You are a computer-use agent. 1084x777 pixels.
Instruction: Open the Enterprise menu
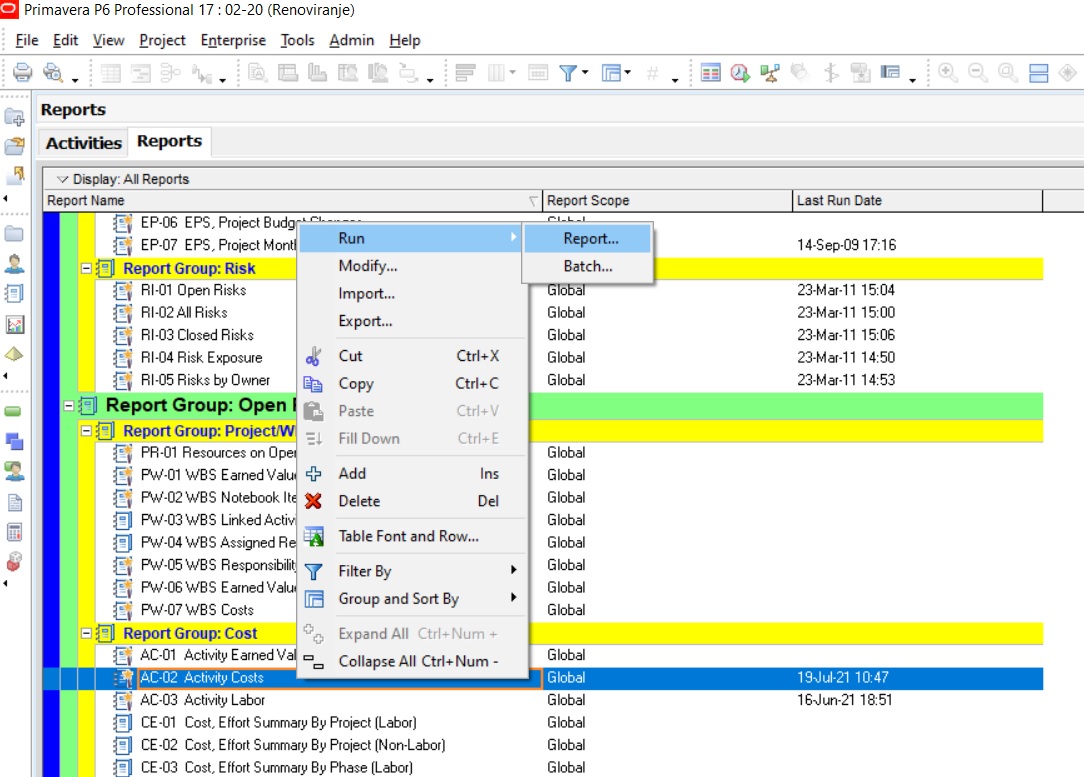coord(233,40)
